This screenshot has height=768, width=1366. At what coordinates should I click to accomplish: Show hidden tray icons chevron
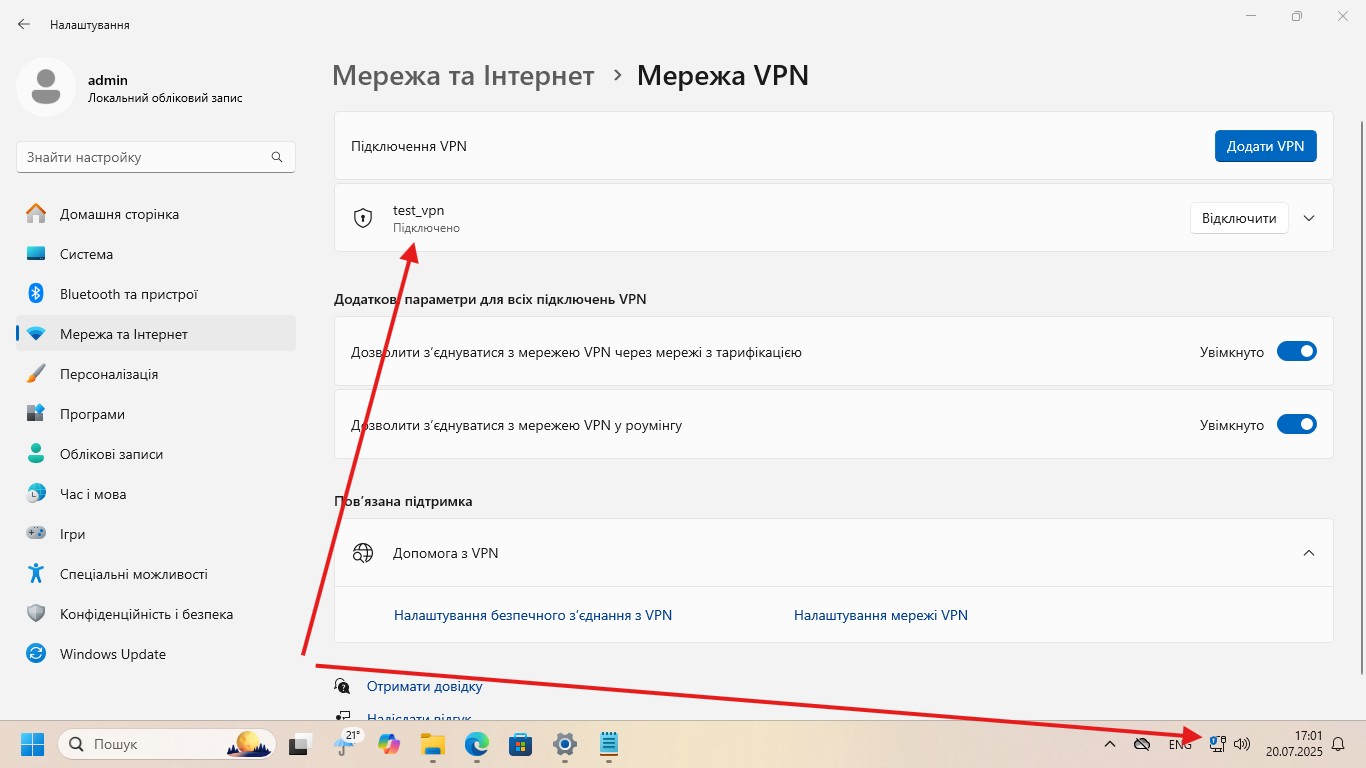tap(1109, 744)
